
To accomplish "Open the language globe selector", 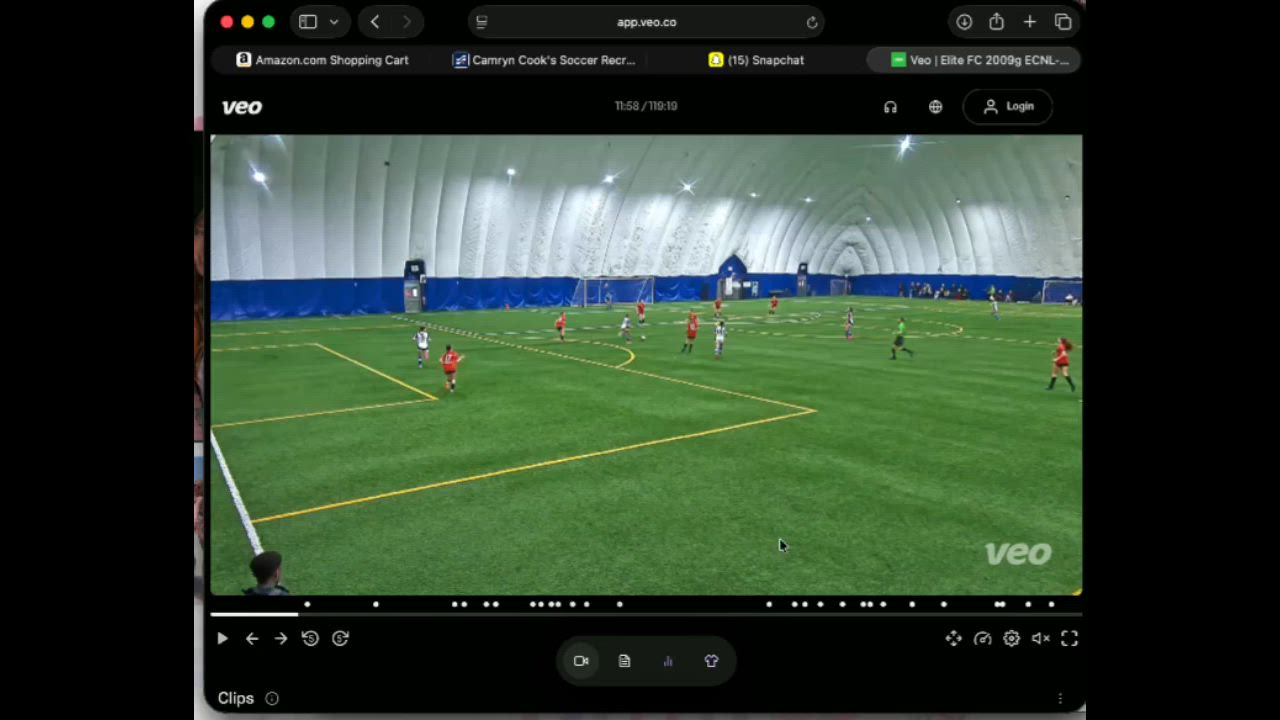I will click(935, 107).
